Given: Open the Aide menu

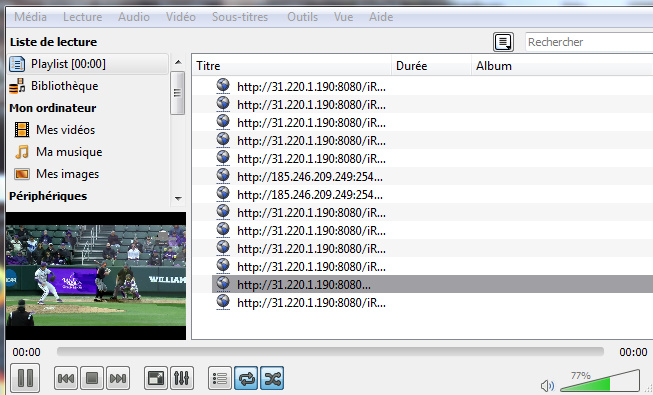Looking at the screenshot, I should [381, 17].
